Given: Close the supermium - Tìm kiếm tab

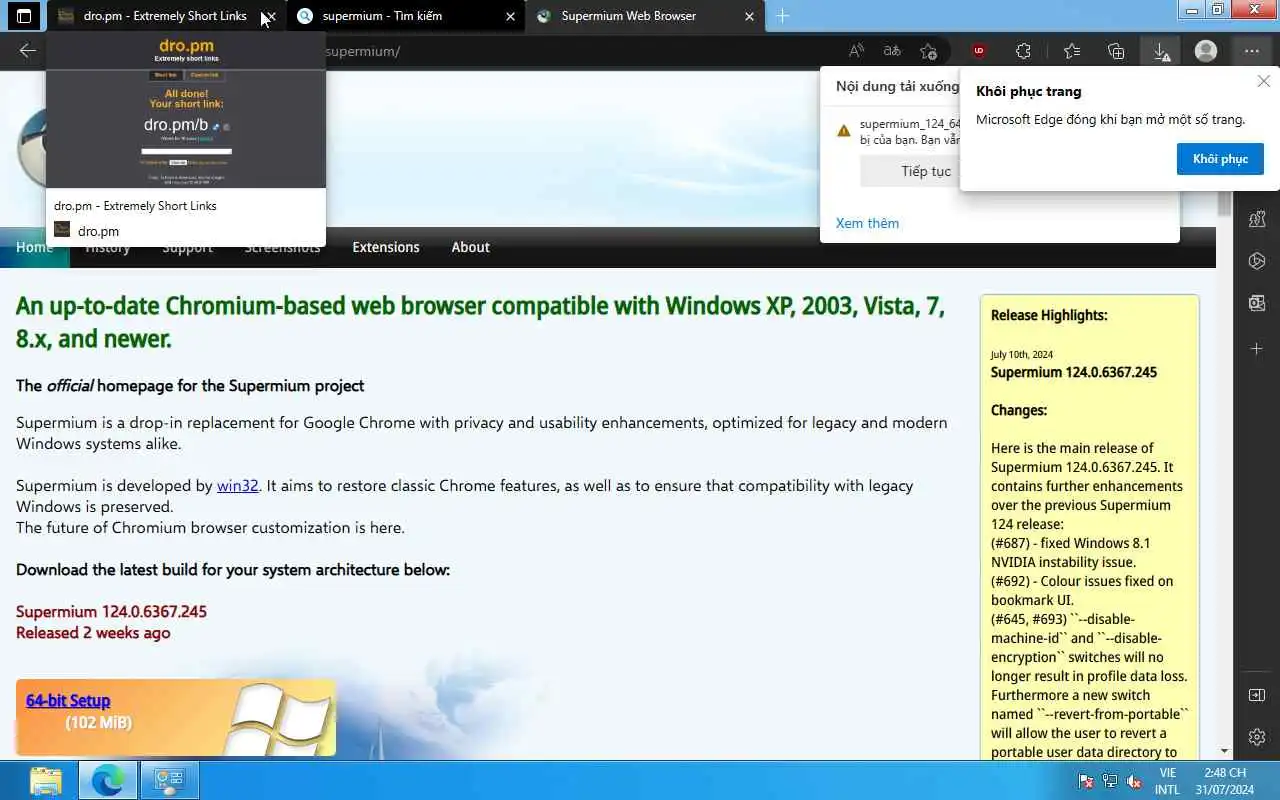Looking at the screenshot, I should pyautogui.click(x=511, y=16).
